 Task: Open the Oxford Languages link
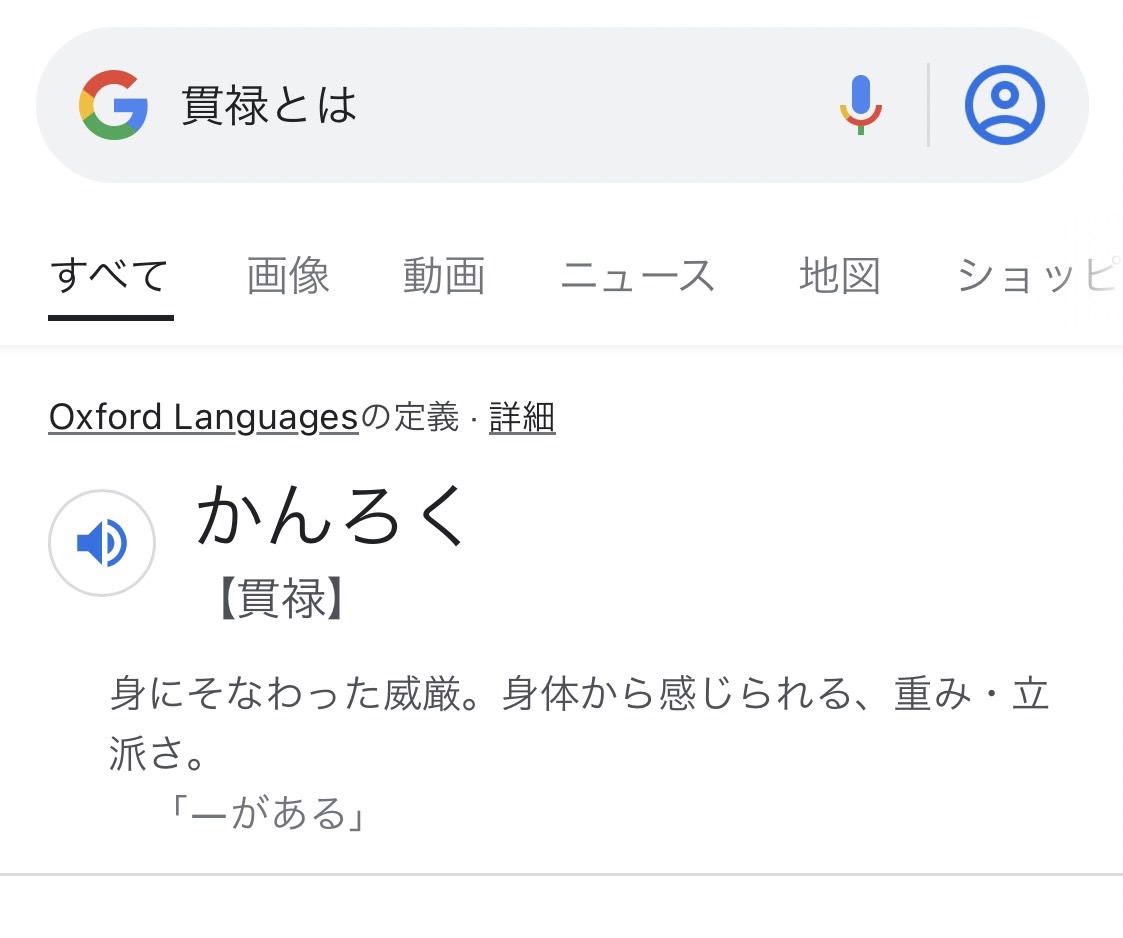pyautogui.click(x=203, y=417)
